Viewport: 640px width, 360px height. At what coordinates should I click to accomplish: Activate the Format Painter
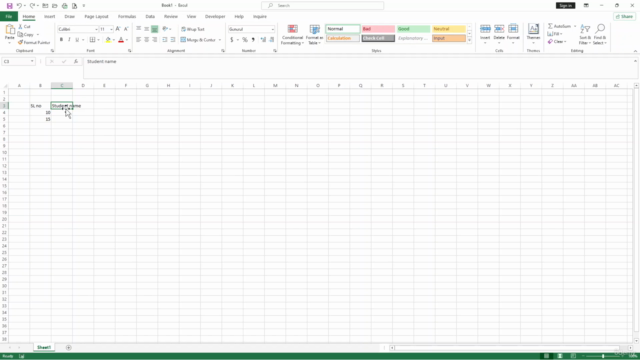(x=34, y=42)
